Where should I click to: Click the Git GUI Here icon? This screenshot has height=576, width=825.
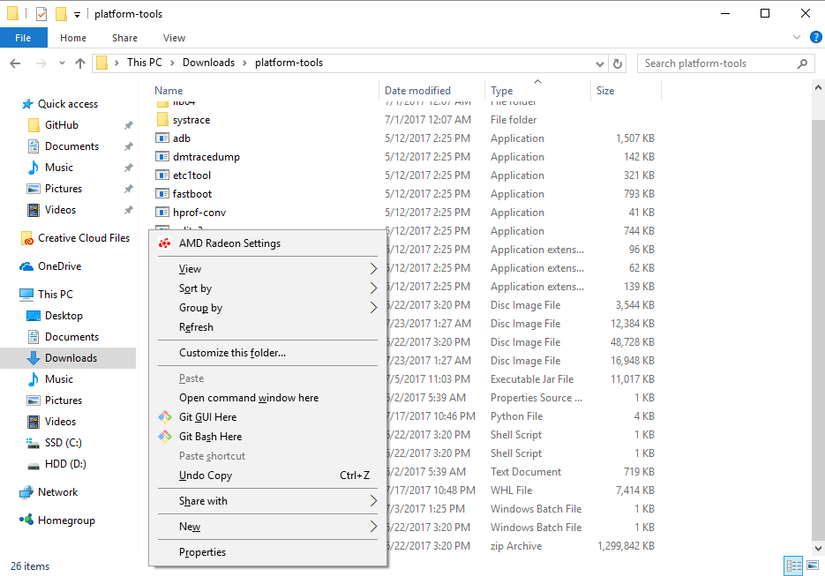pyautogui.click(x=166, y=417)
